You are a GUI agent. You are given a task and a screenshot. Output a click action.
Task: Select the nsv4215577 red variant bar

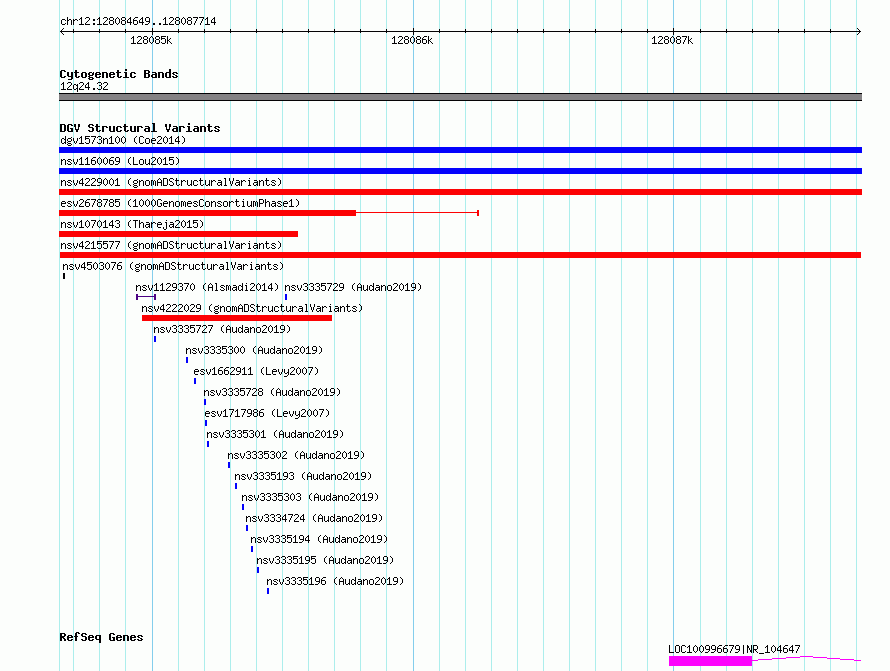[460, 255]
